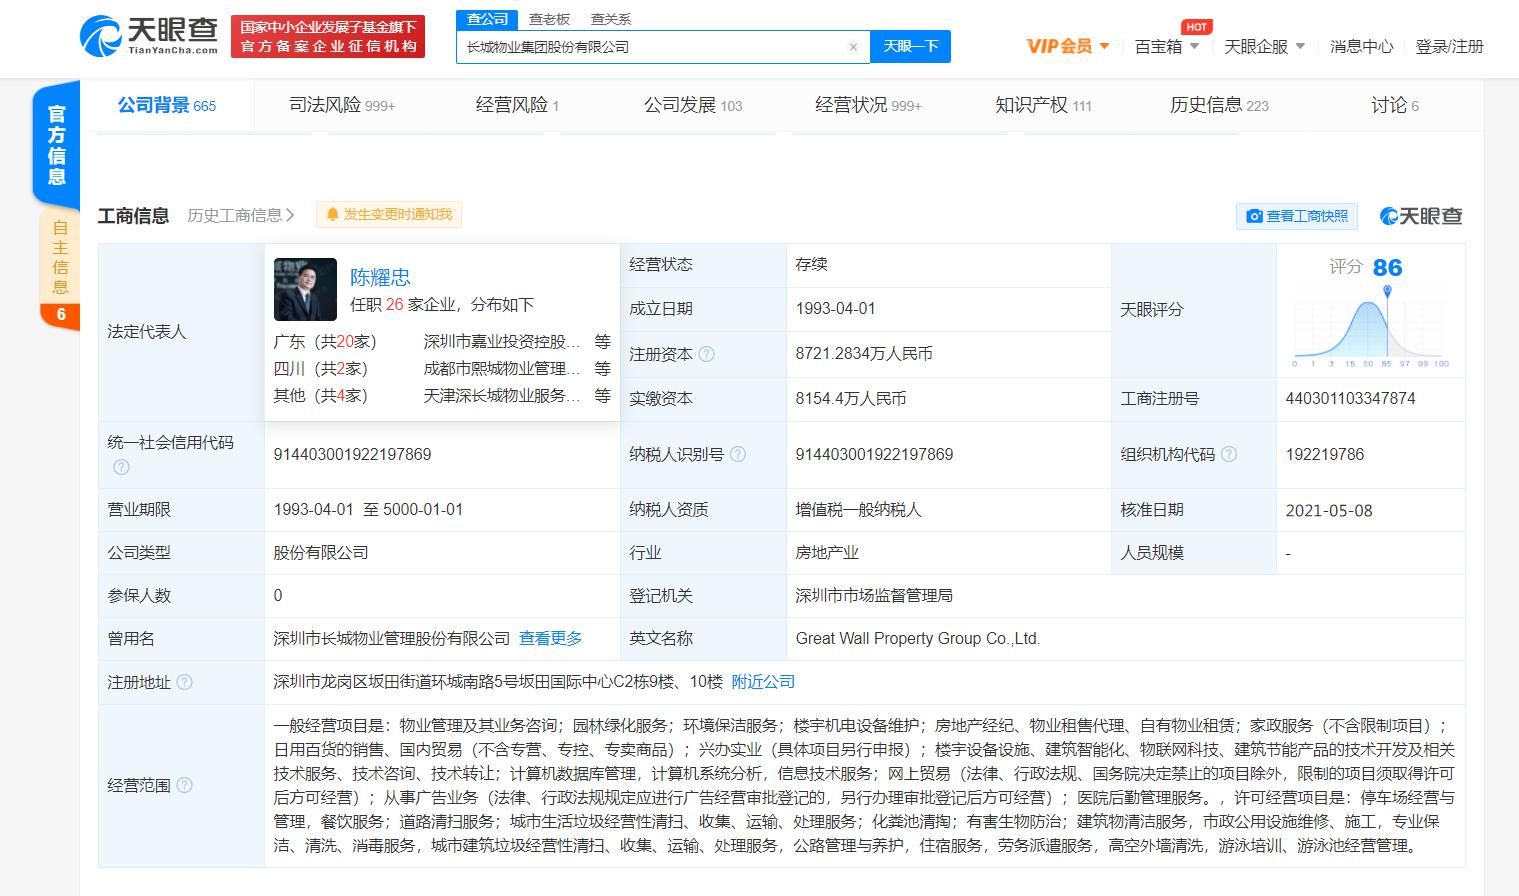Click 注册资本 value 8721.2834万人民币

(864, 353)
